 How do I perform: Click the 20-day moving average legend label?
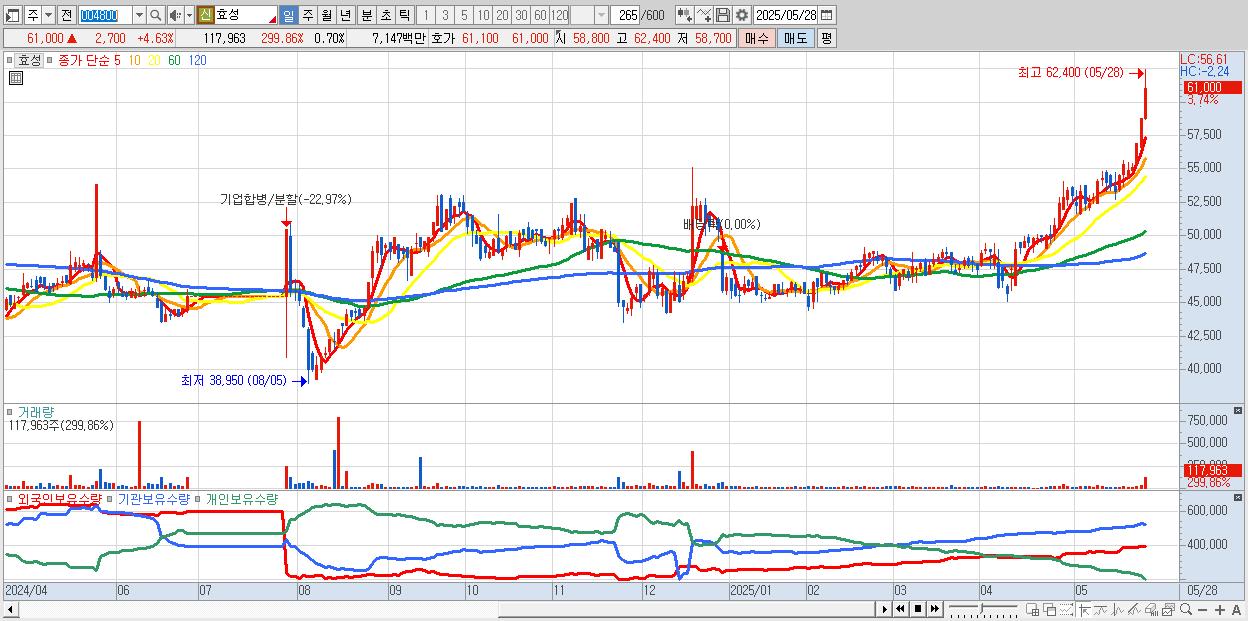tap(154, 60)
